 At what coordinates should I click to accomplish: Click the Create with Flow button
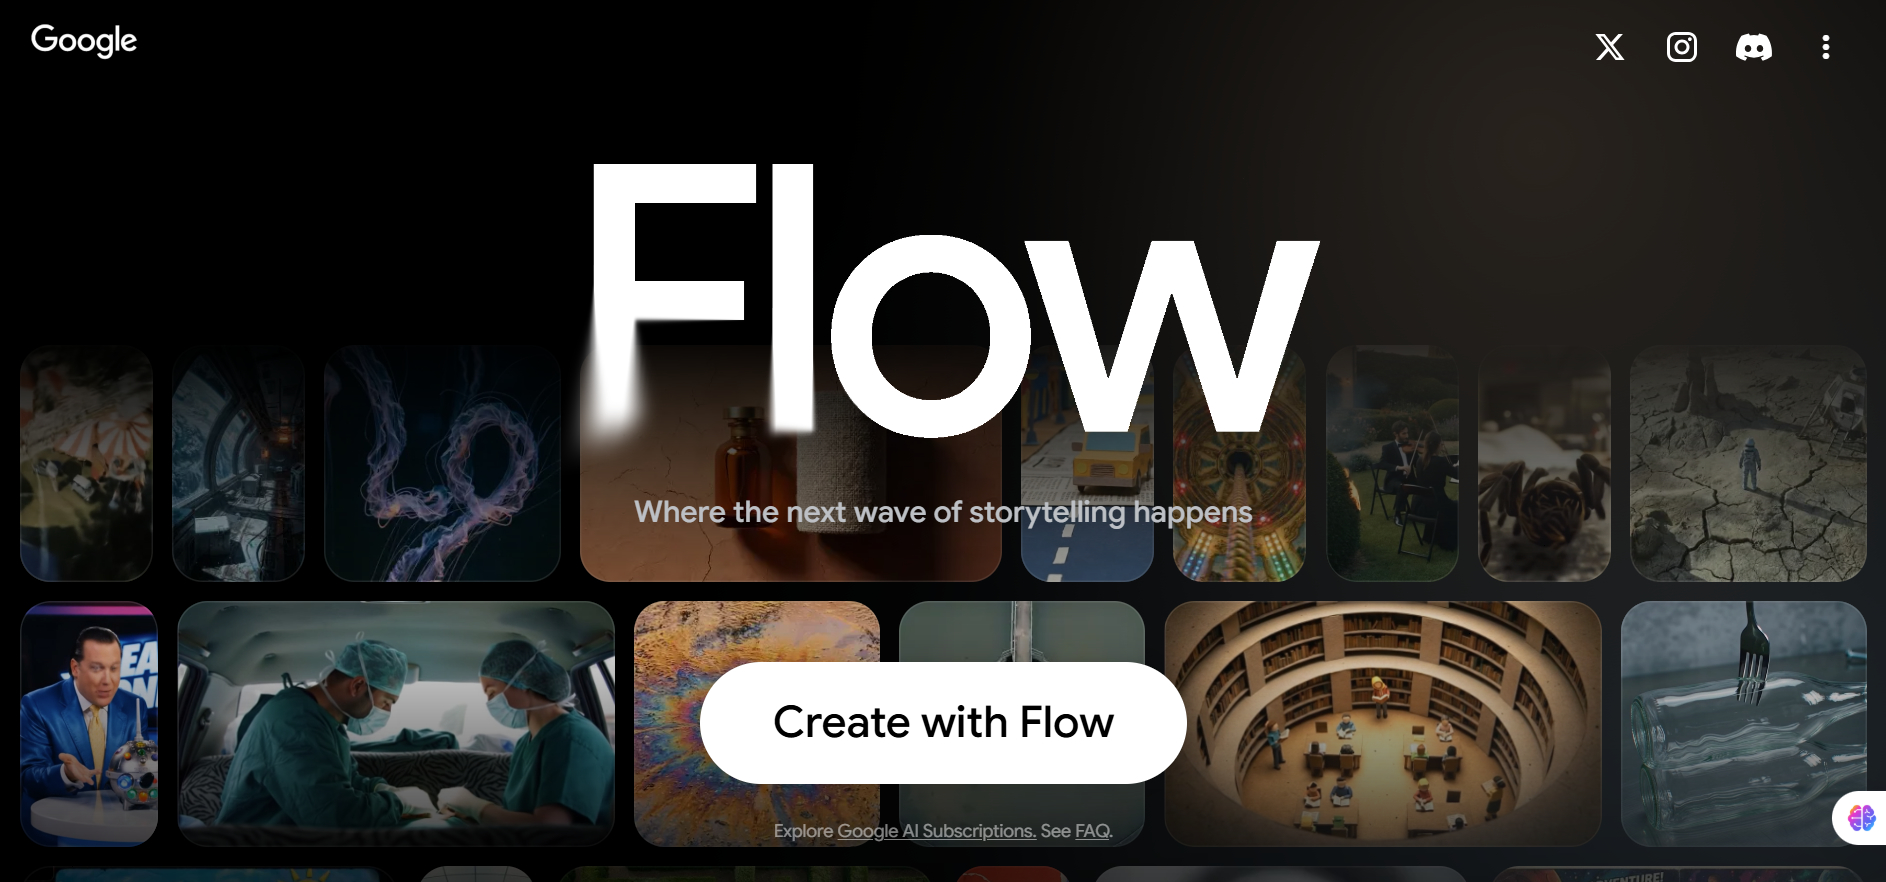(x=943, y=722)
